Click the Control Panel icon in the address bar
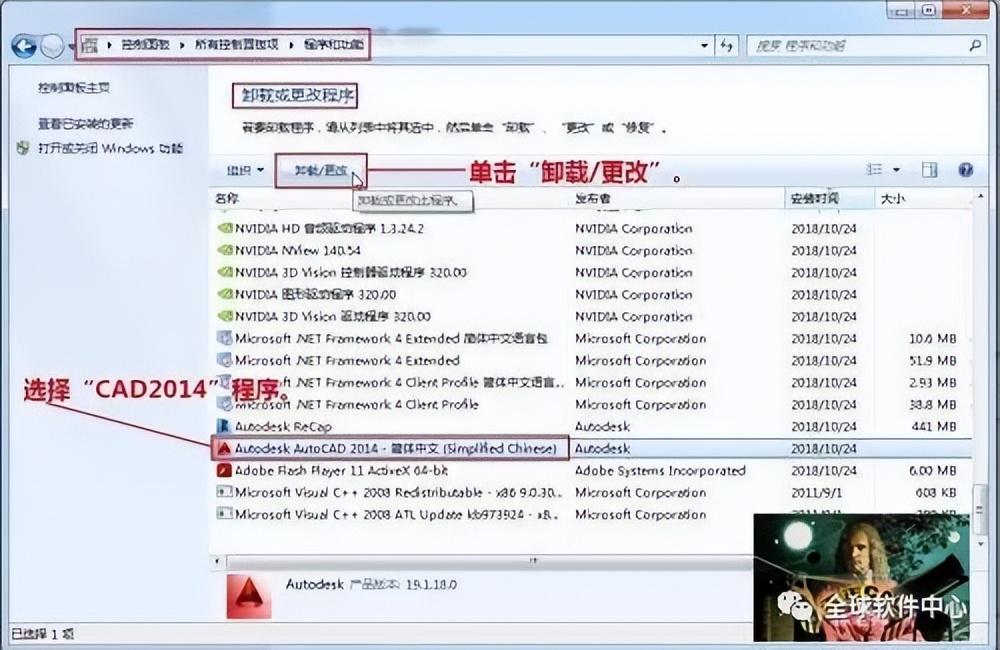This screenshot has height=650, width=1000. 90,45
